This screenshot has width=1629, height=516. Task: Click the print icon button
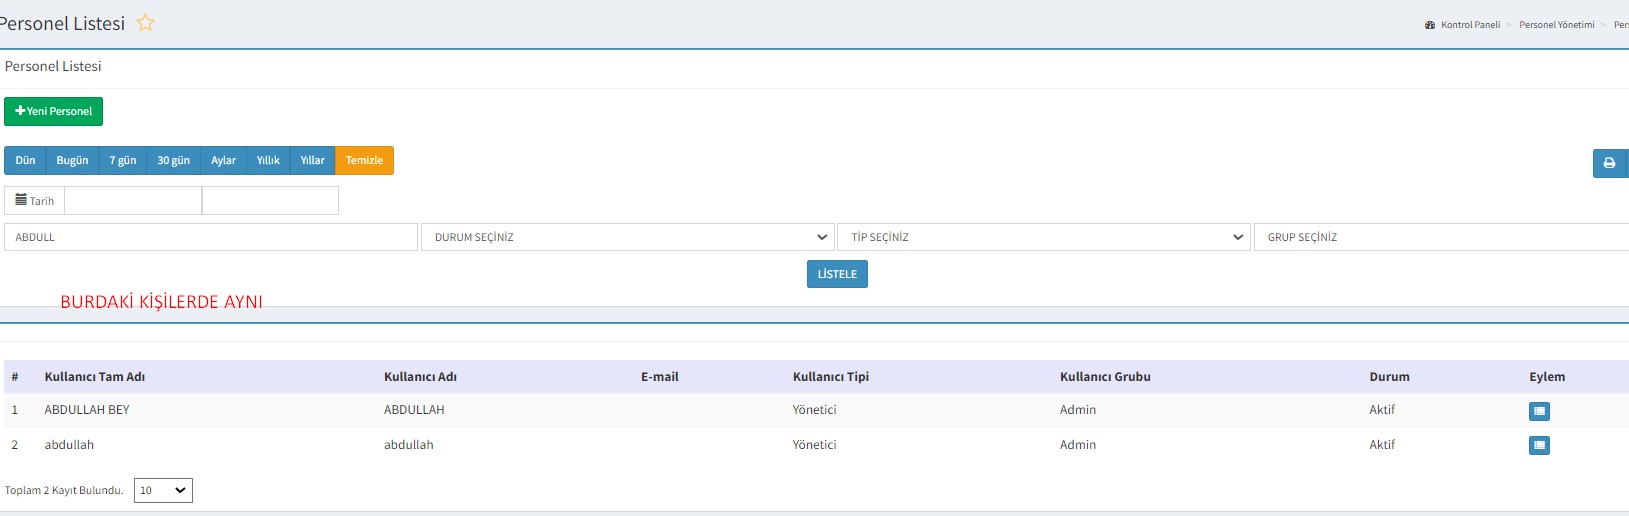(1609, 163)
